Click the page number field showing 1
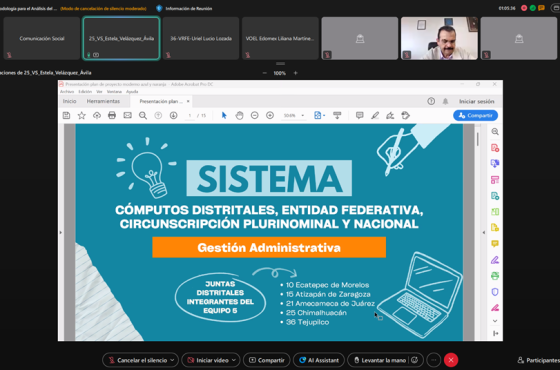This screenshot has height=370, width=560. [x=190, y=116]
